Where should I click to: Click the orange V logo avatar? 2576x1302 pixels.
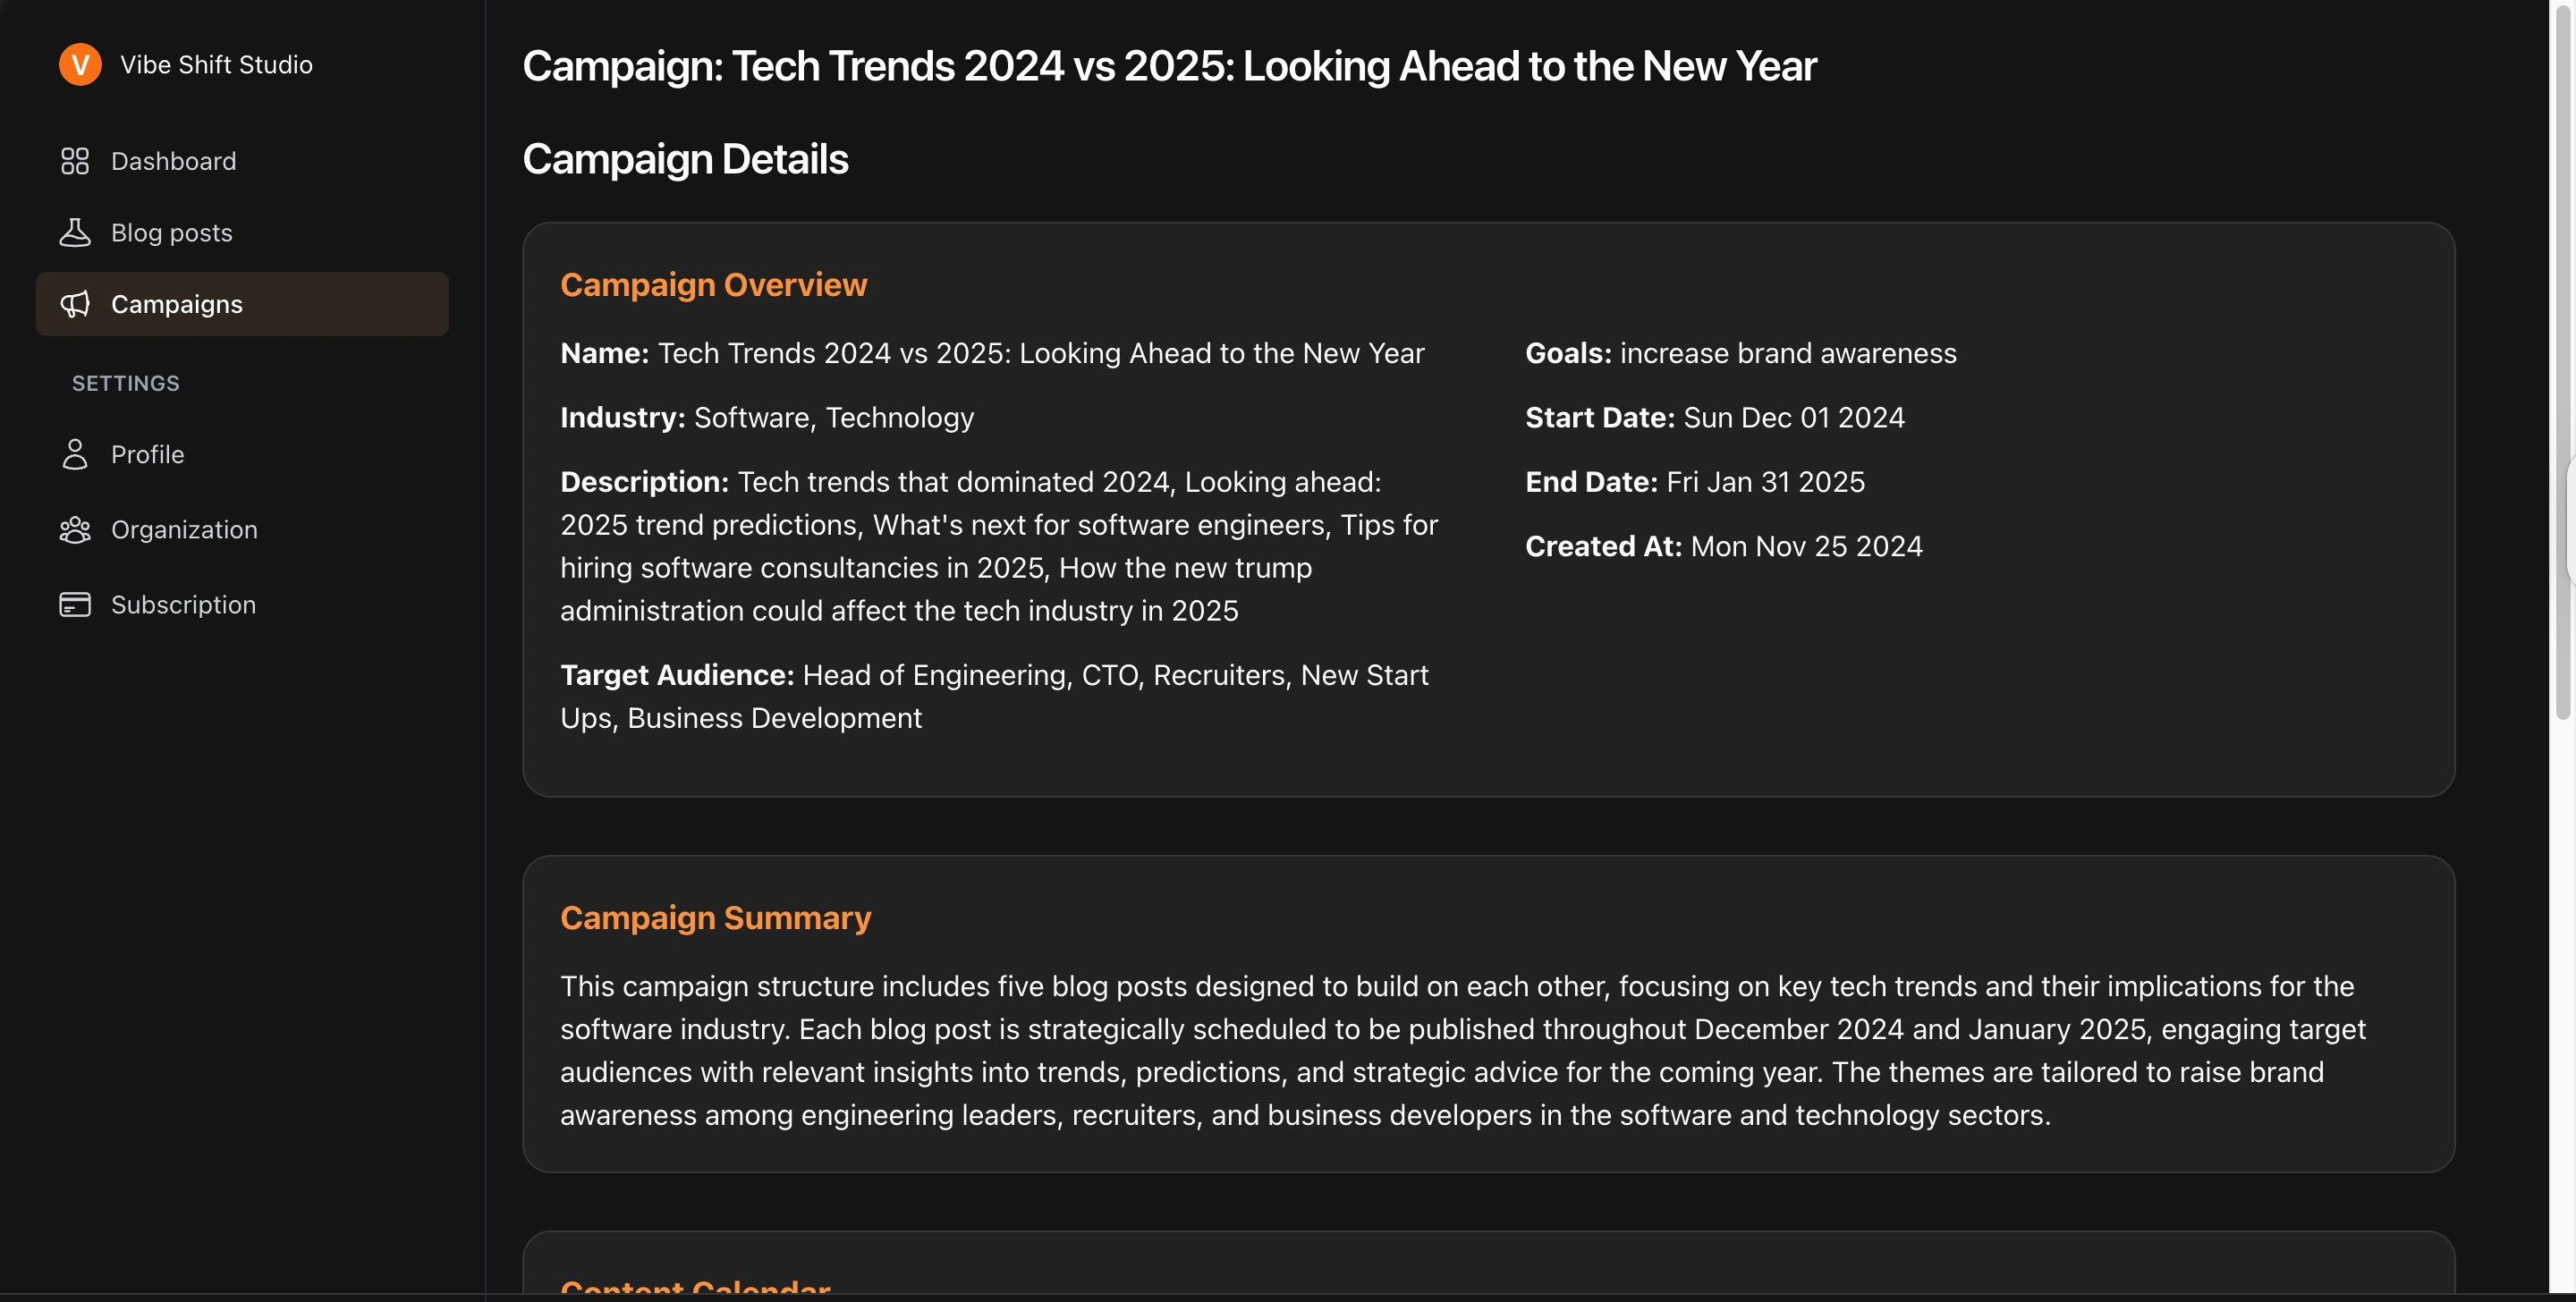[80, 65]
